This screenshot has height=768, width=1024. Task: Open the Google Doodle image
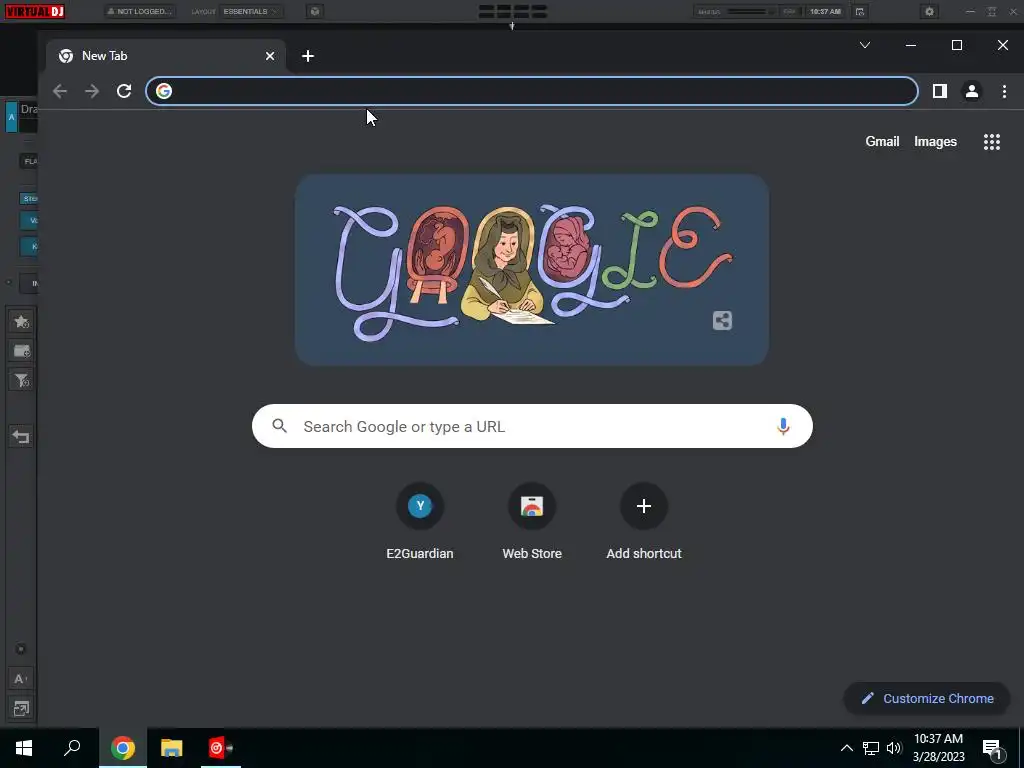pyautogui.click(x=532, y=270)
